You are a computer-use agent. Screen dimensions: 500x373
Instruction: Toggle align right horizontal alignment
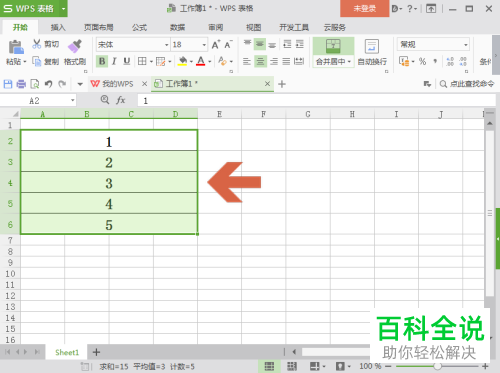point(274,61)
